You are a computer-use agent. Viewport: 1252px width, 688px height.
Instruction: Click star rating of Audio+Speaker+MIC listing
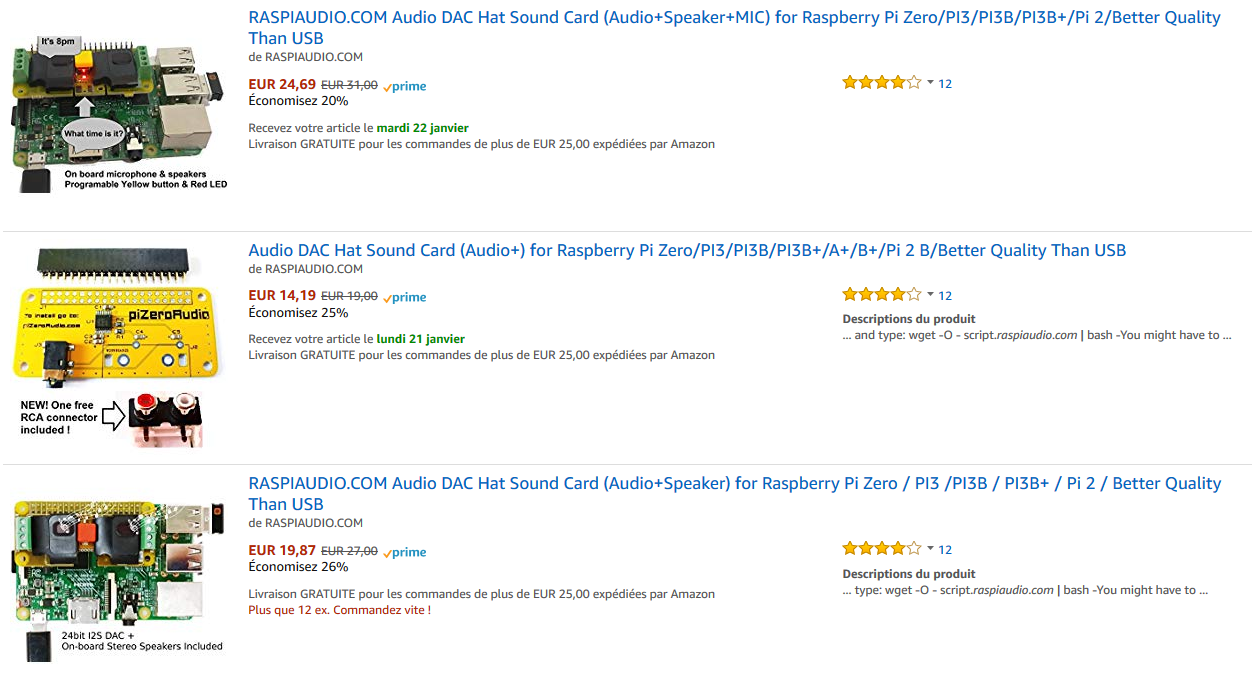click(x=881, y=83)
